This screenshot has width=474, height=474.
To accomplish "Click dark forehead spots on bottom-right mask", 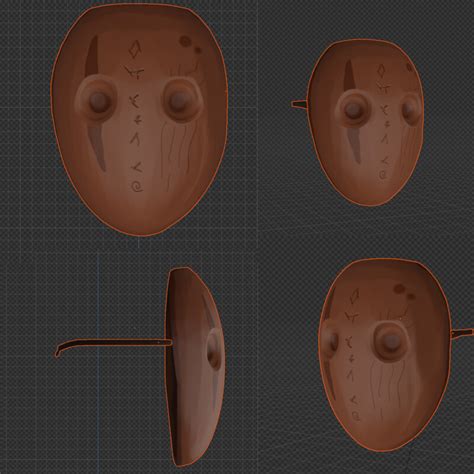I will click(x=403, y=291).
